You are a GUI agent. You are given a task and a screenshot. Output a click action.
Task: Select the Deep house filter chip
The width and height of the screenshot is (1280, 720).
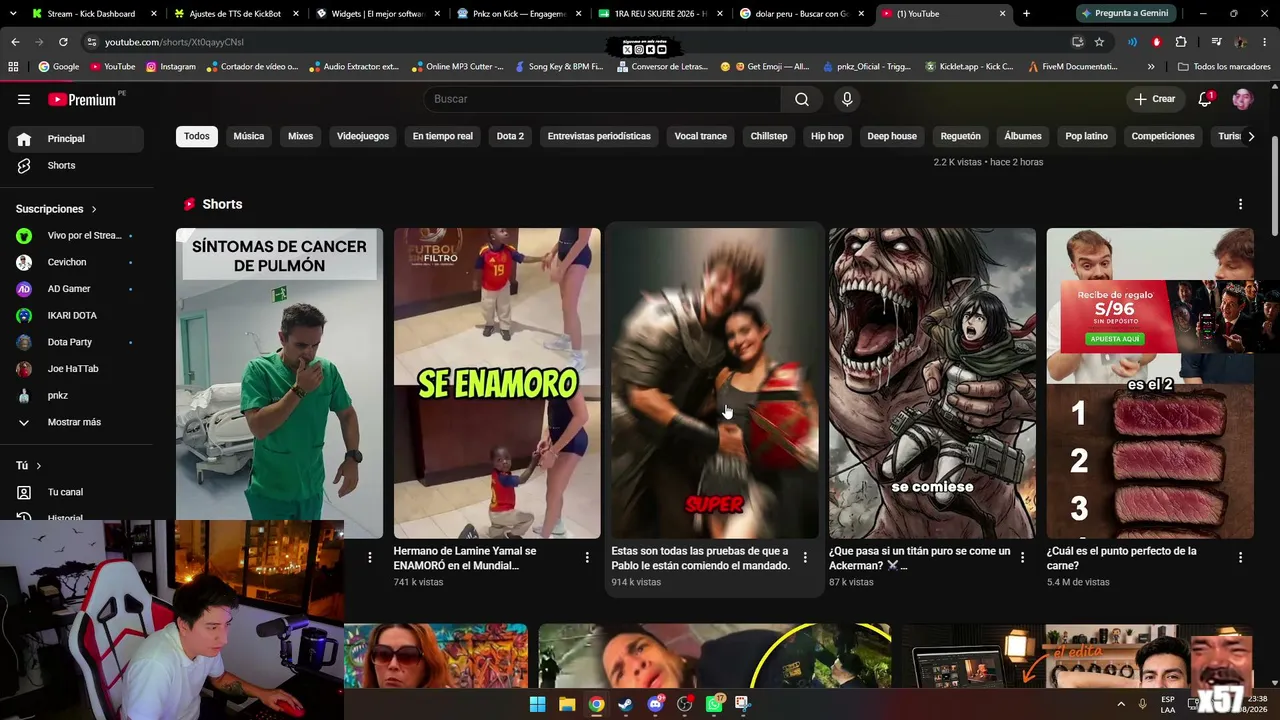click(x=892, y=136)
